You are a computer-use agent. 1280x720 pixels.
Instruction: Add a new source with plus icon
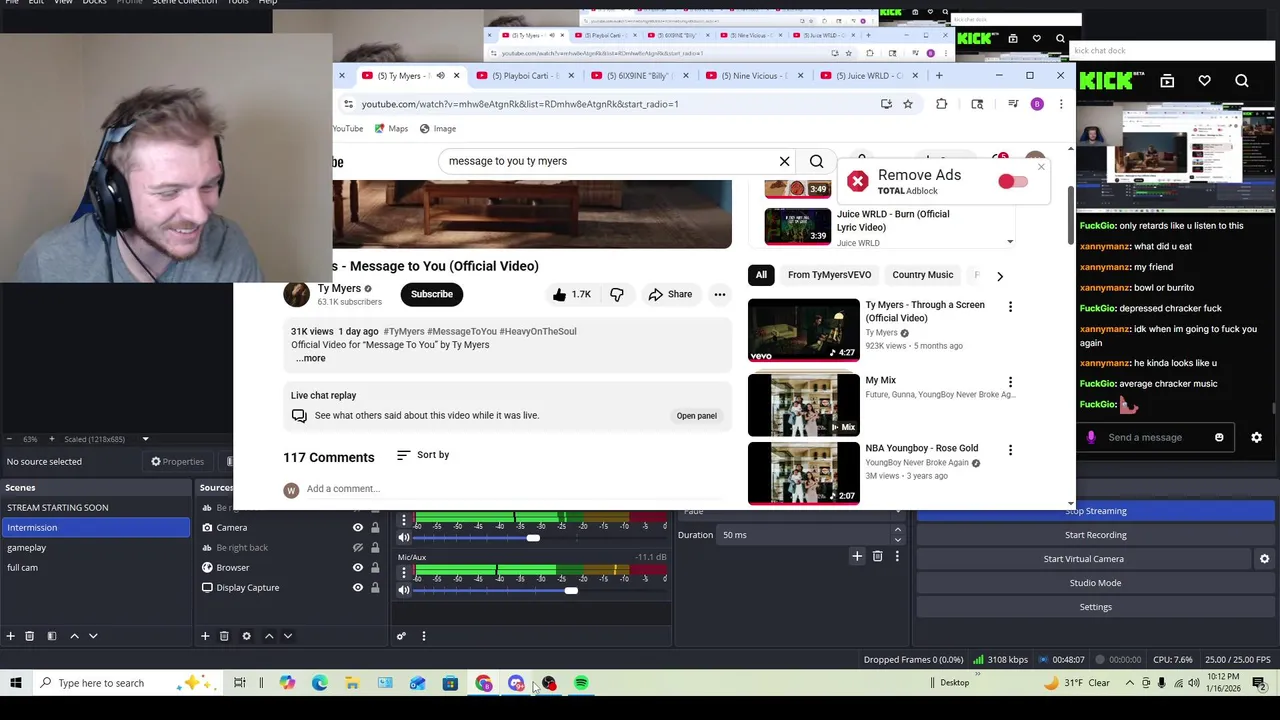(205, 636)
